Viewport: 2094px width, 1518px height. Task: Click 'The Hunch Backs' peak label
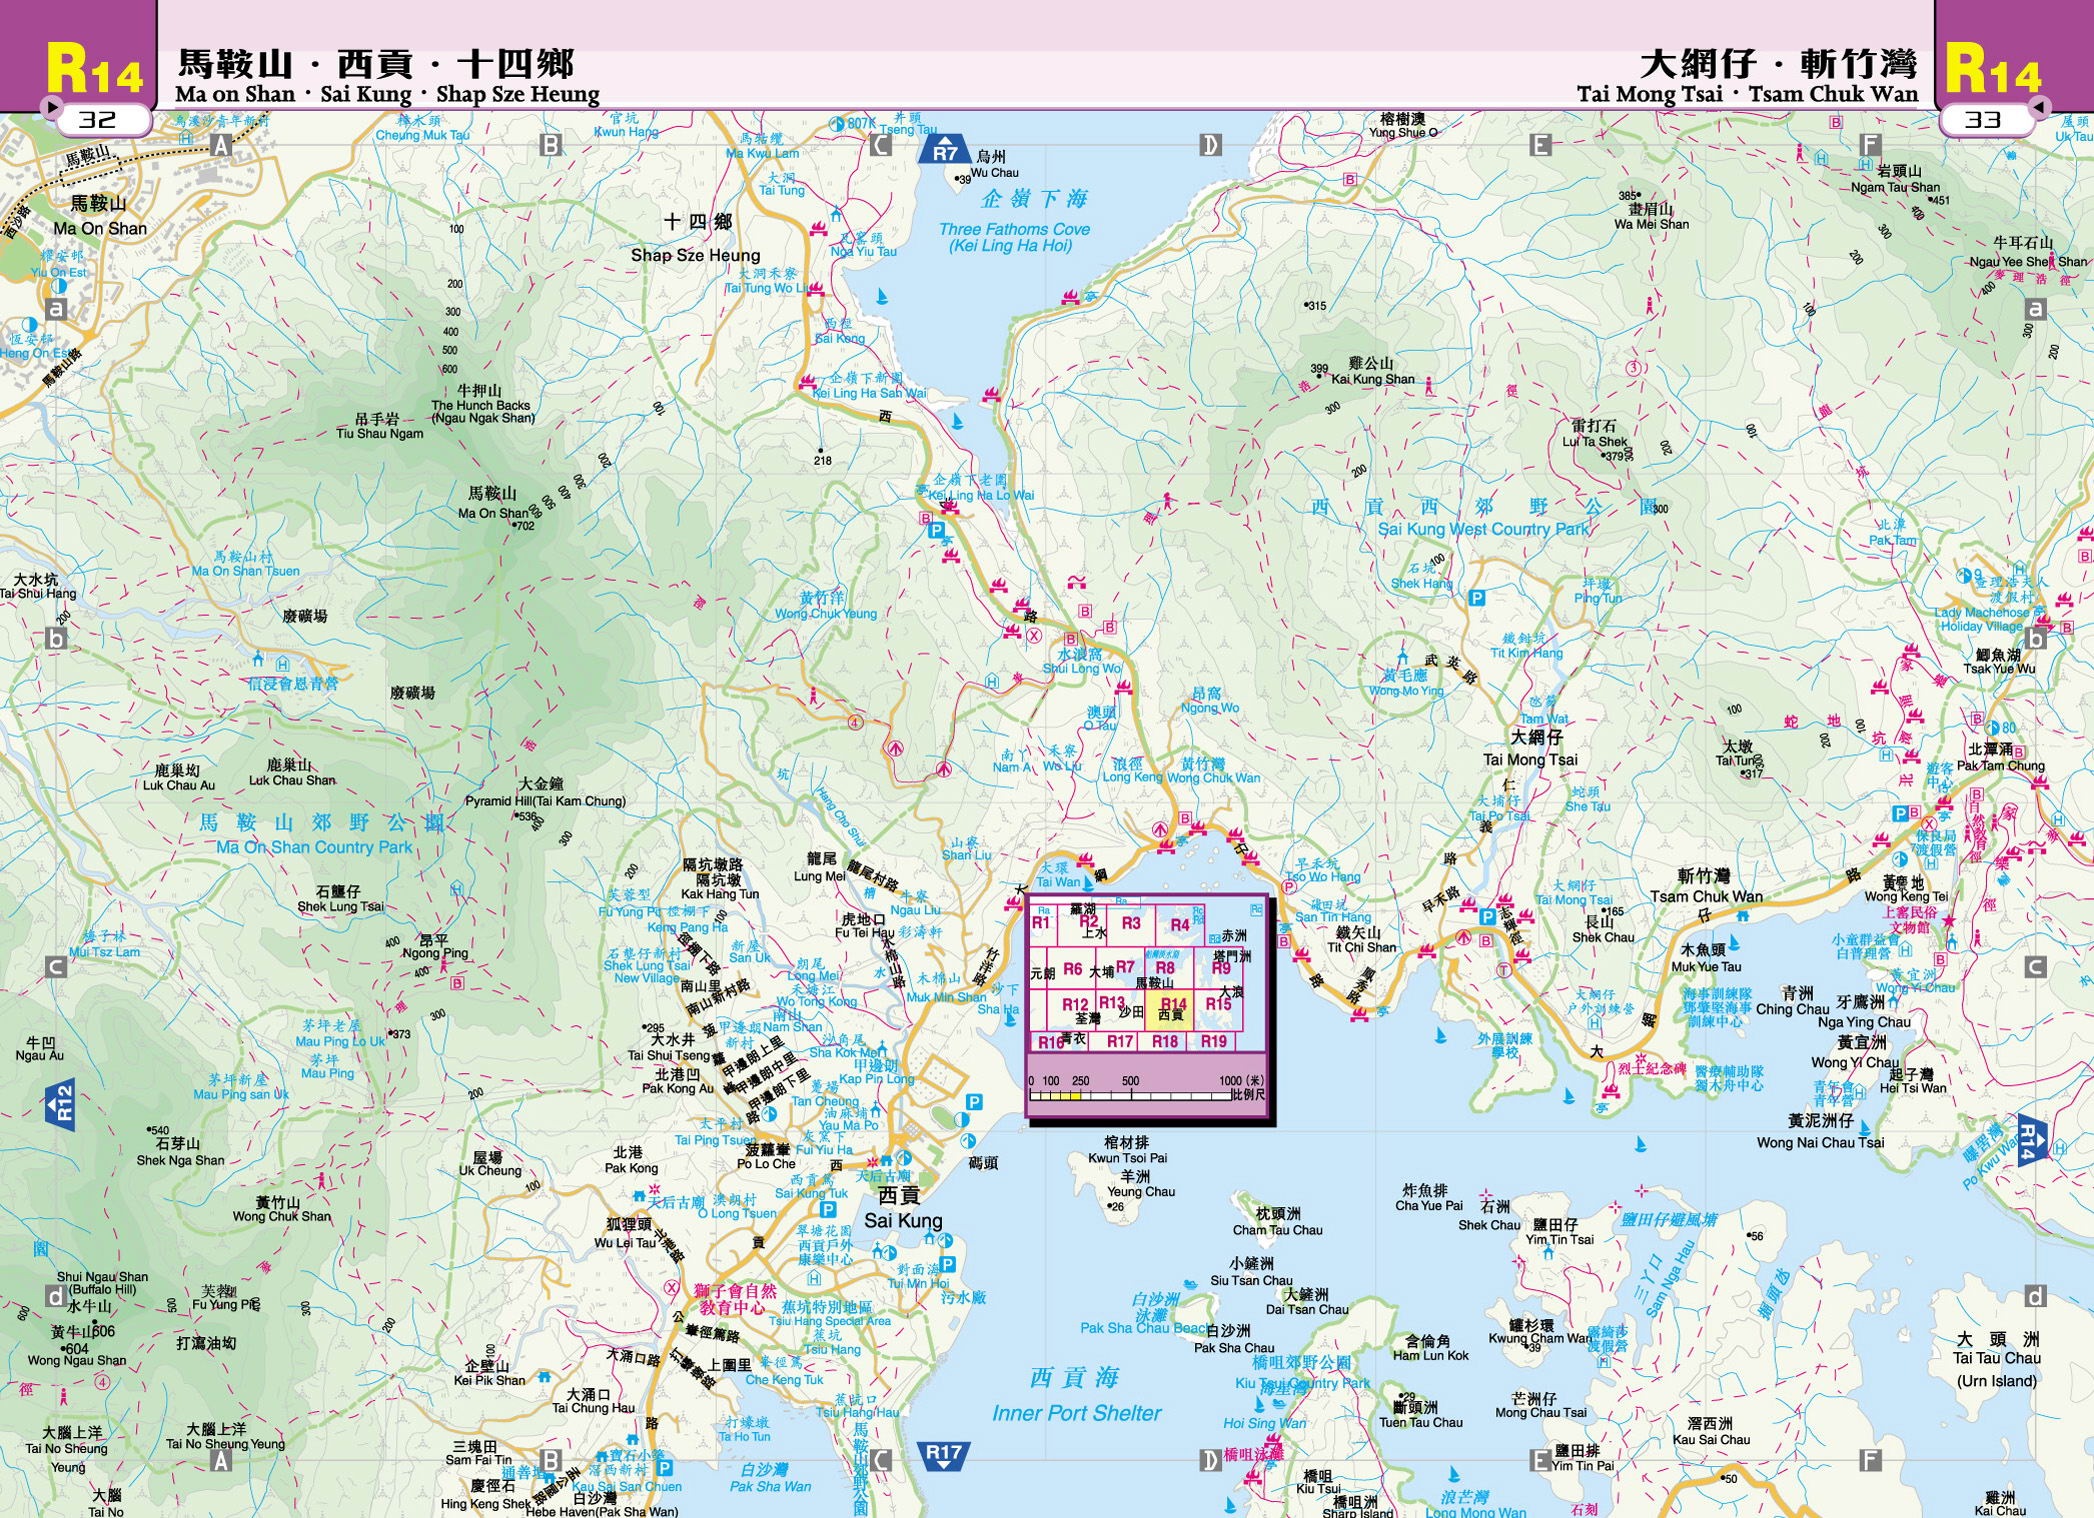coord(481,405)
